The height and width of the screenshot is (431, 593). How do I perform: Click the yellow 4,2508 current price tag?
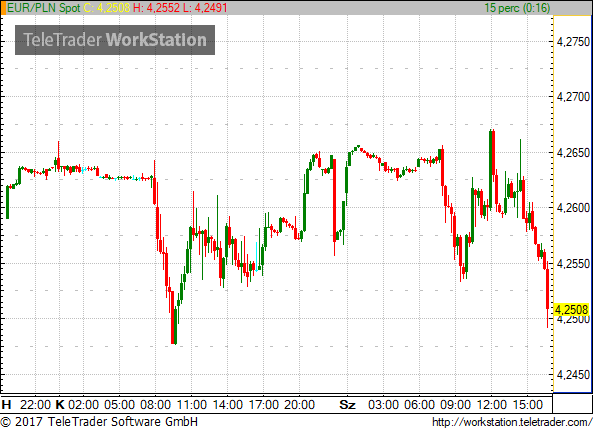point(571,310)
